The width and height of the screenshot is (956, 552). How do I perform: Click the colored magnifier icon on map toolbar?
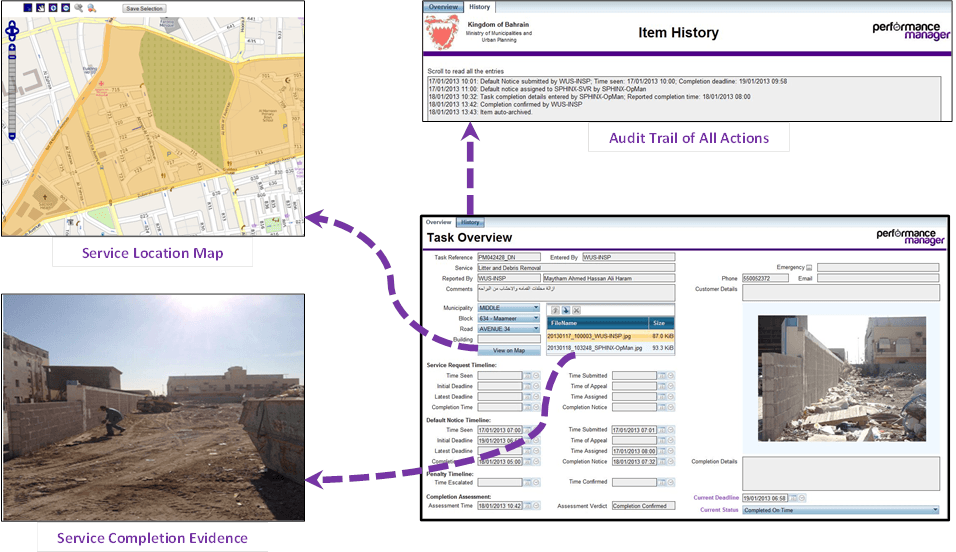click(x=91, y=8)
